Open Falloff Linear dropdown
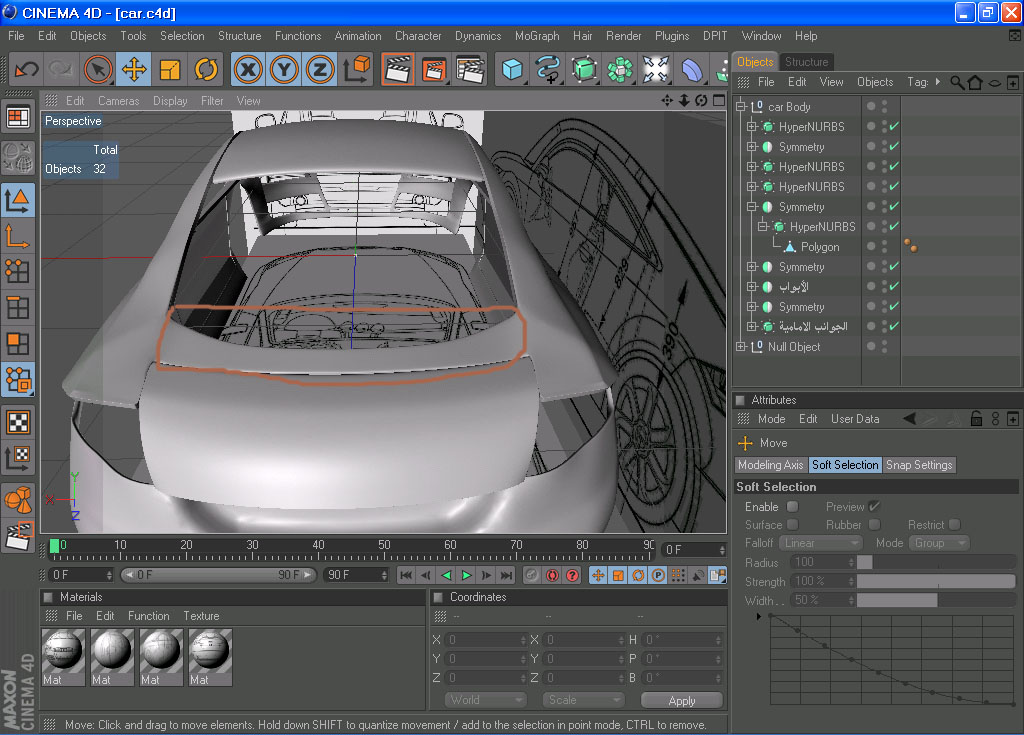This screenshot has width=1024, height=735. click(820, 543)
